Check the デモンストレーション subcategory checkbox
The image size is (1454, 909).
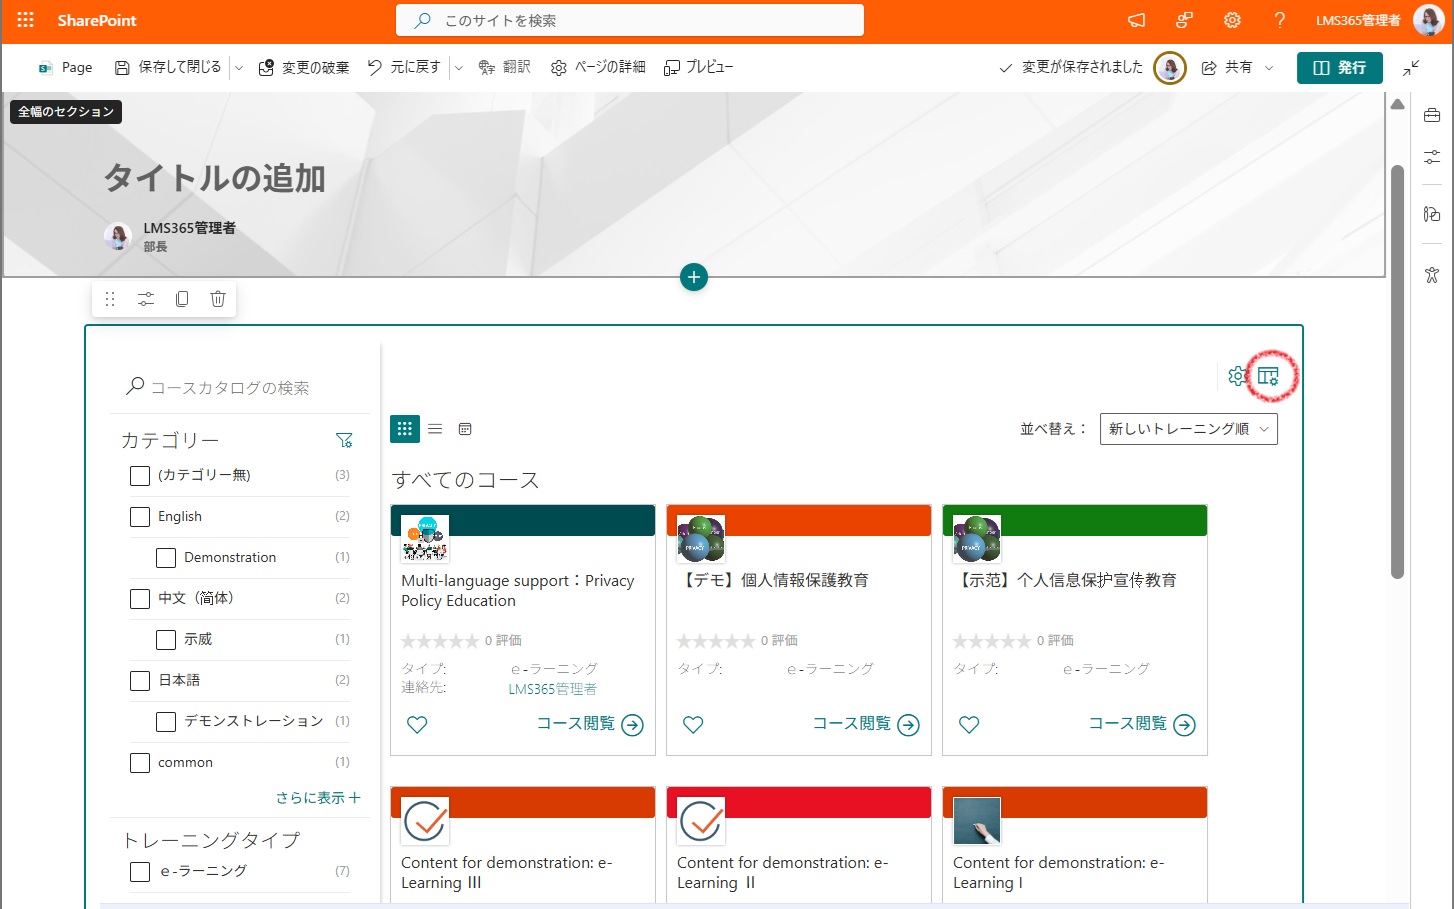point(166,722)
